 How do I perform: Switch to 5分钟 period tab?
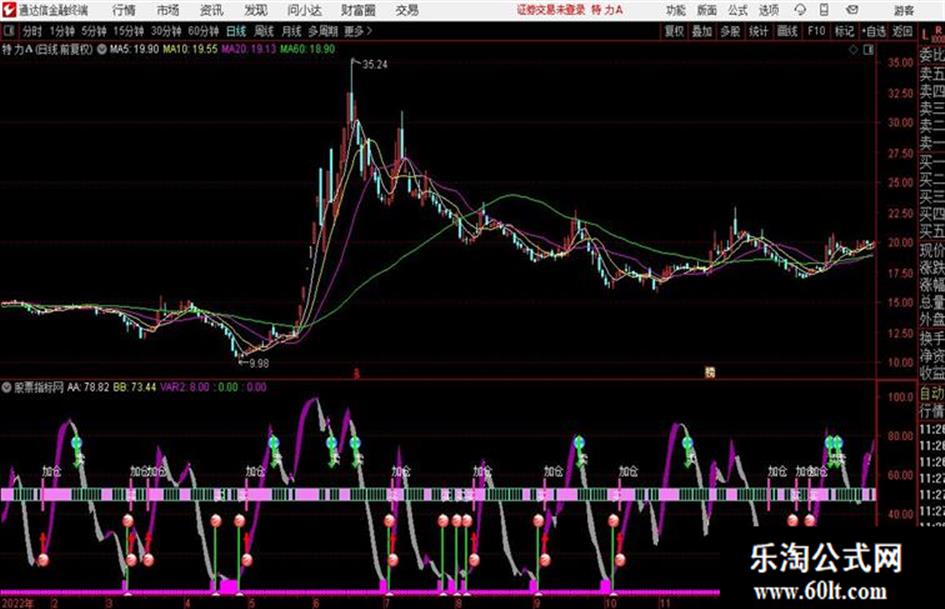point(94,31)
